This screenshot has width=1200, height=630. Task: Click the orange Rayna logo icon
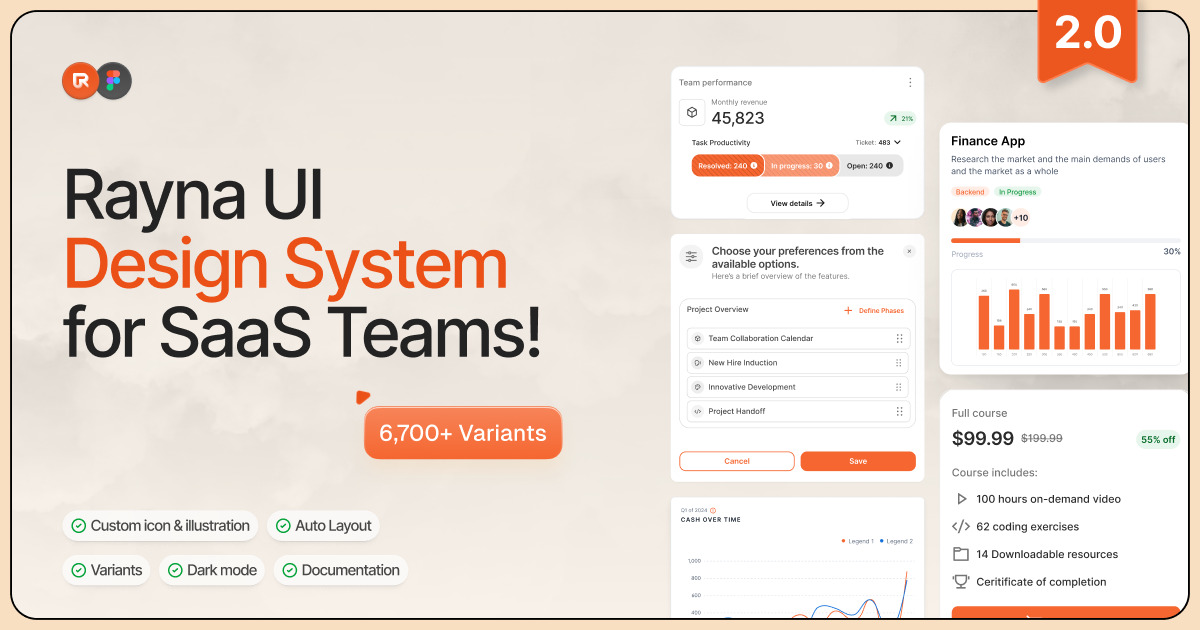pyautogui.click(x=80, y=81)
